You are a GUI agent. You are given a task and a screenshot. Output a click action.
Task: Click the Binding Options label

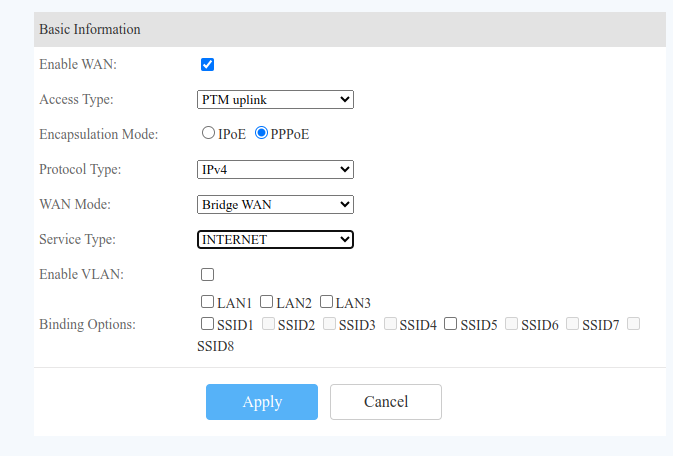pyautogui.click(x=87, y=325)
